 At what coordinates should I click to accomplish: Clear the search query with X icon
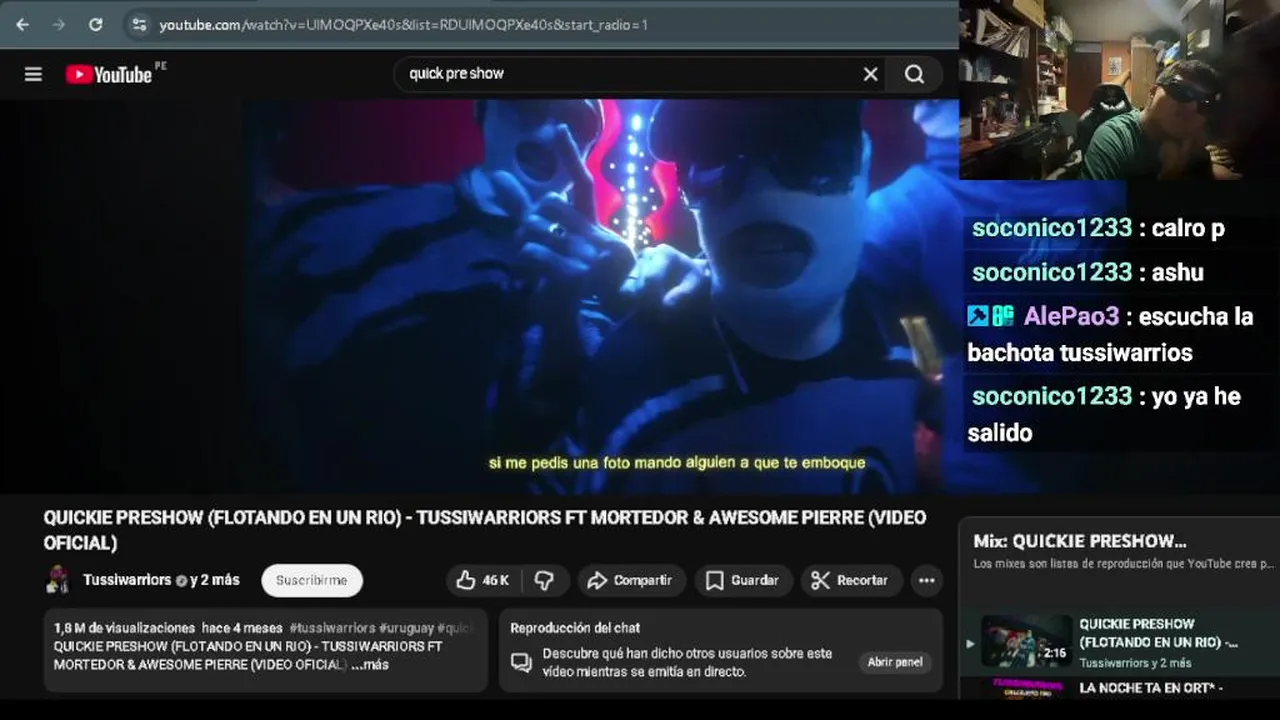[870, 74]
